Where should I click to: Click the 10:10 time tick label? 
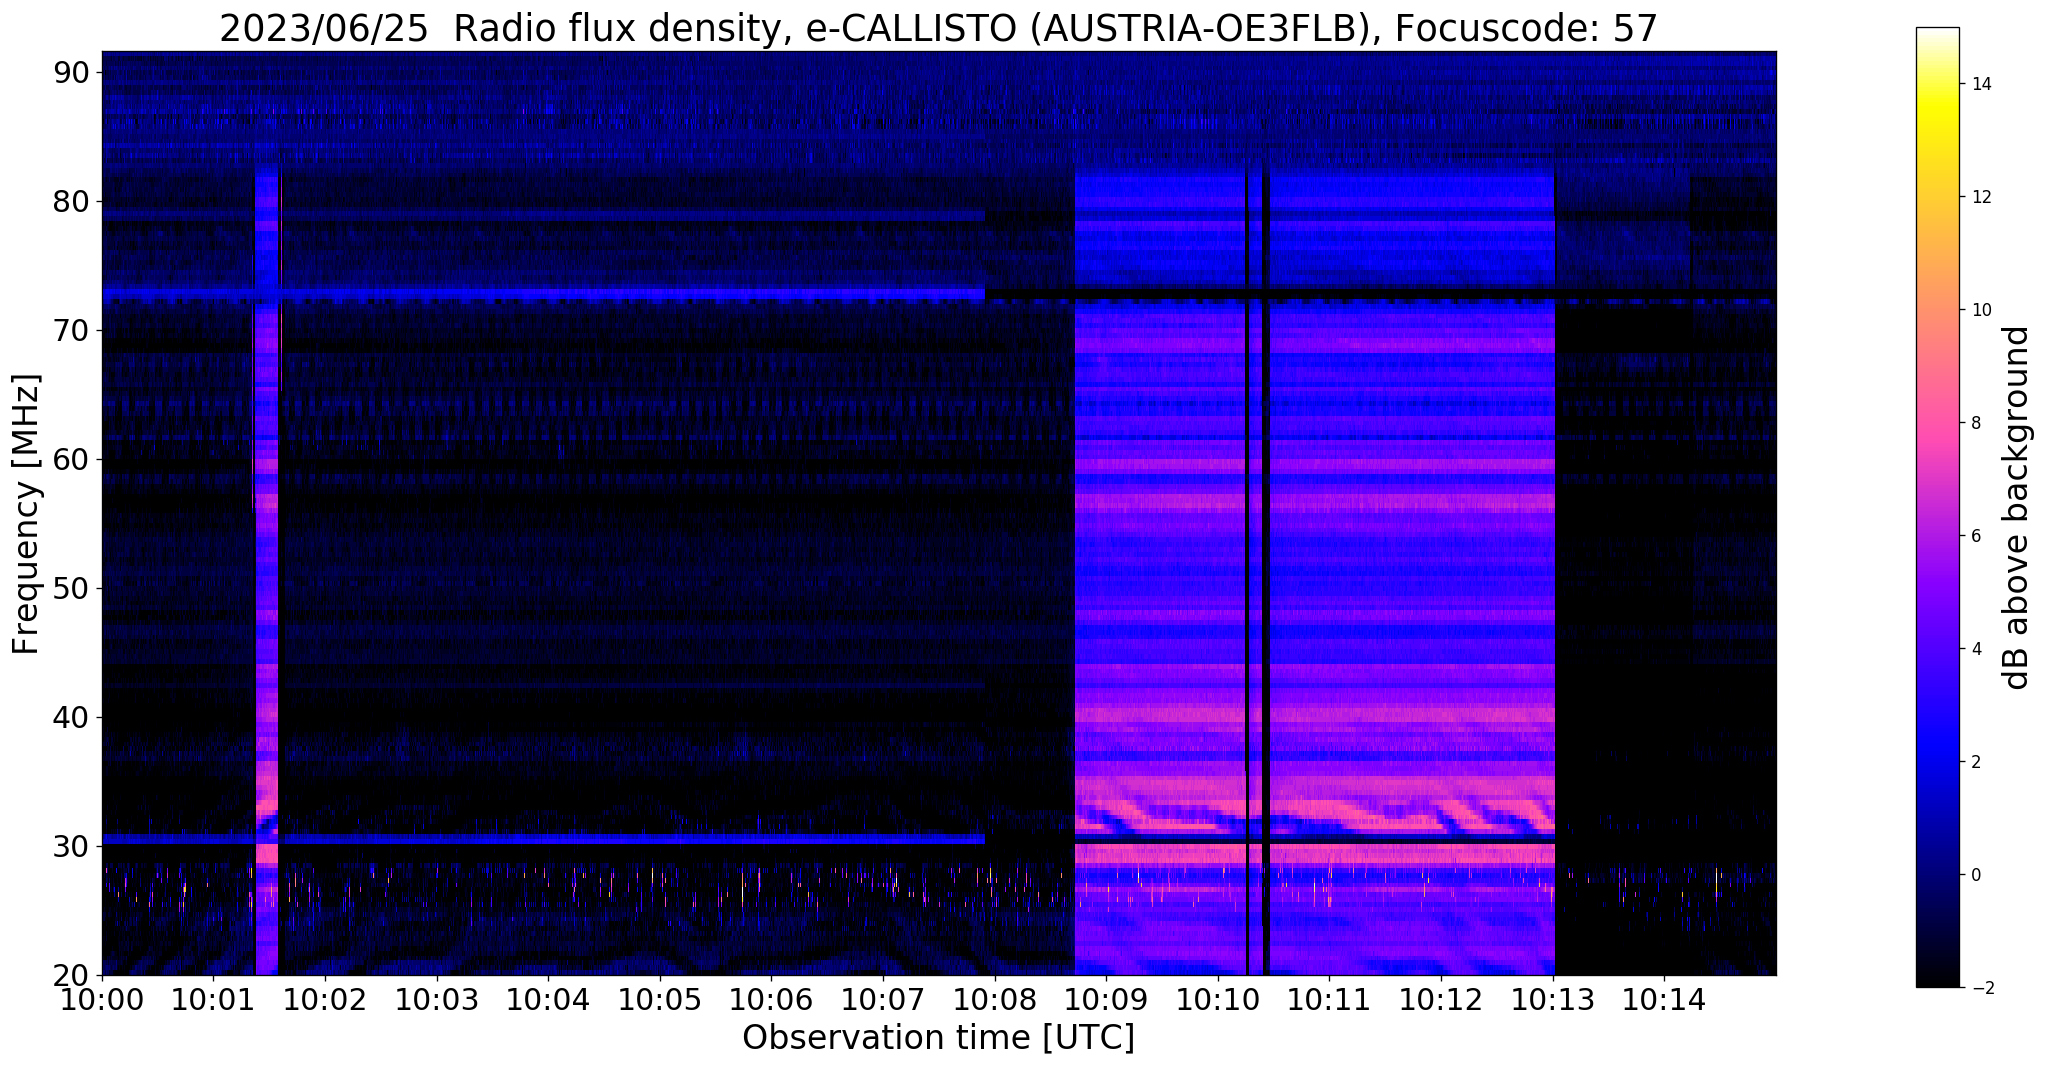coord(1217,1001)
